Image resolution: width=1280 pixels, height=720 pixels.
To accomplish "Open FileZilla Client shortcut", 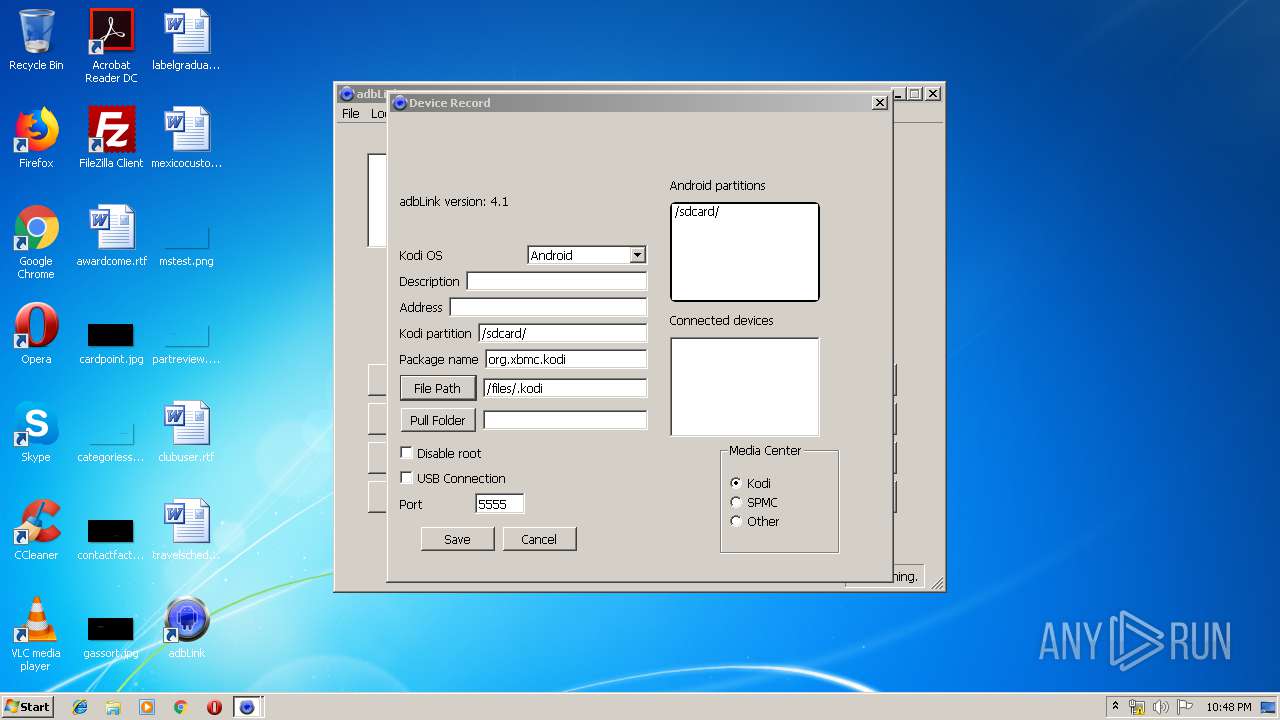I will (x=111, y=138).
